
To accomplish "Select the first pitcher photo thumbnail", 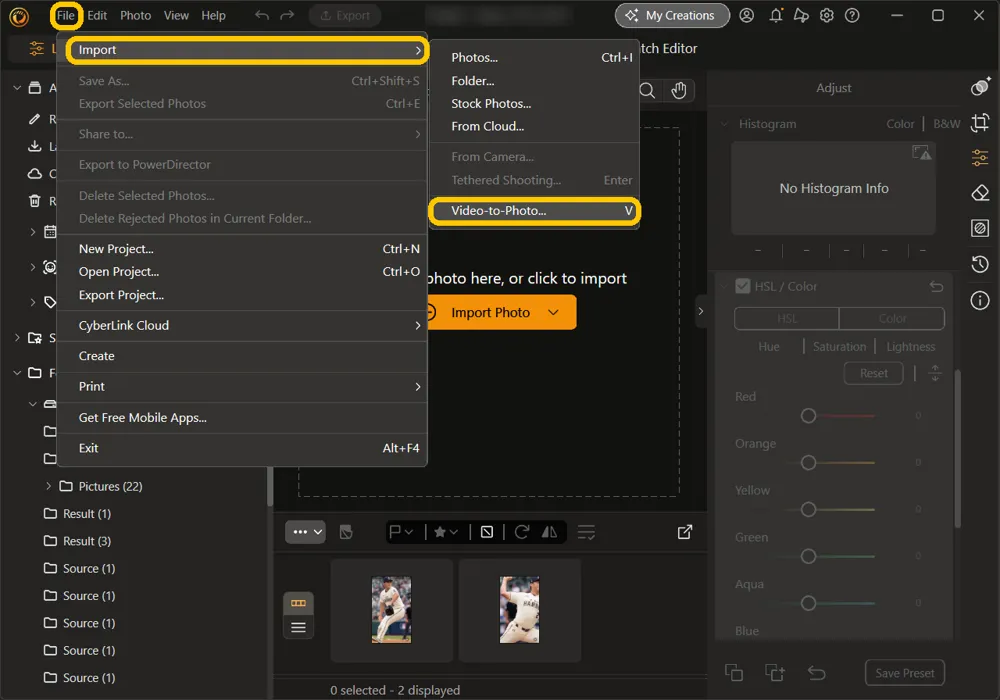I will pos(392,609).
